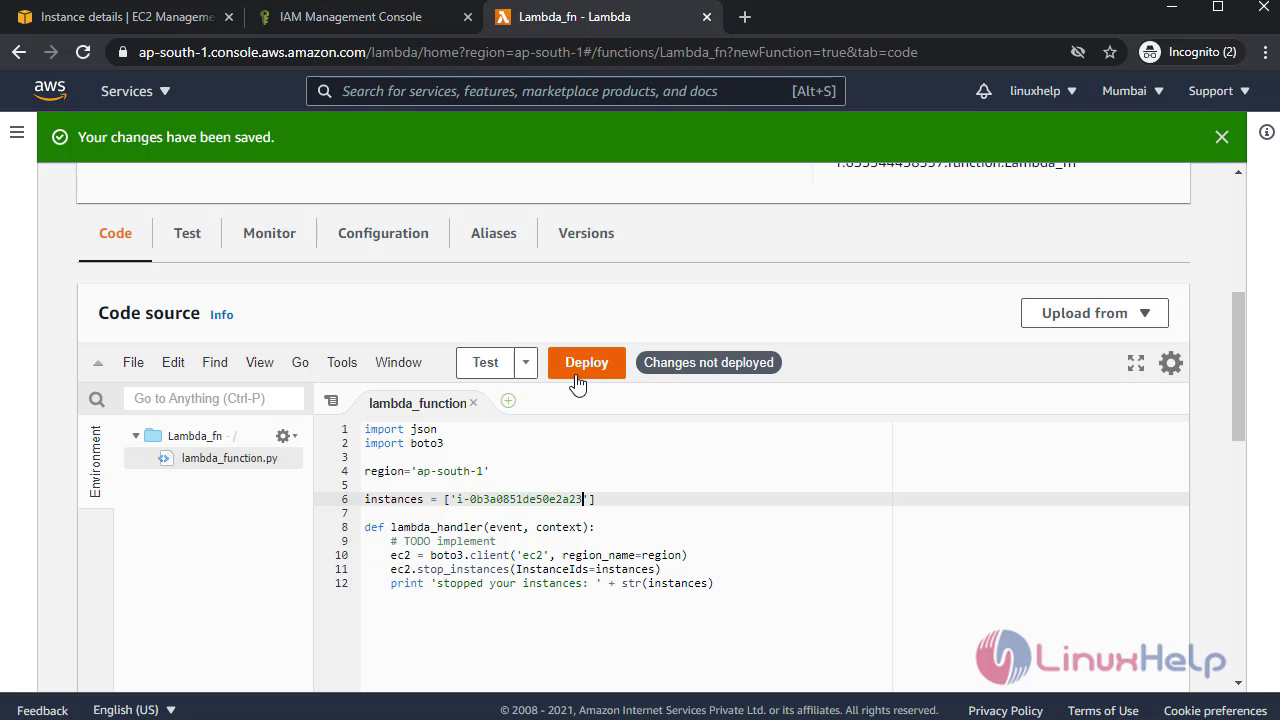This screenshot has height=720, width=1280.
Task: Collapse the editor menu bar arrow
Action: pyautogui.click(x=97, y=363)
